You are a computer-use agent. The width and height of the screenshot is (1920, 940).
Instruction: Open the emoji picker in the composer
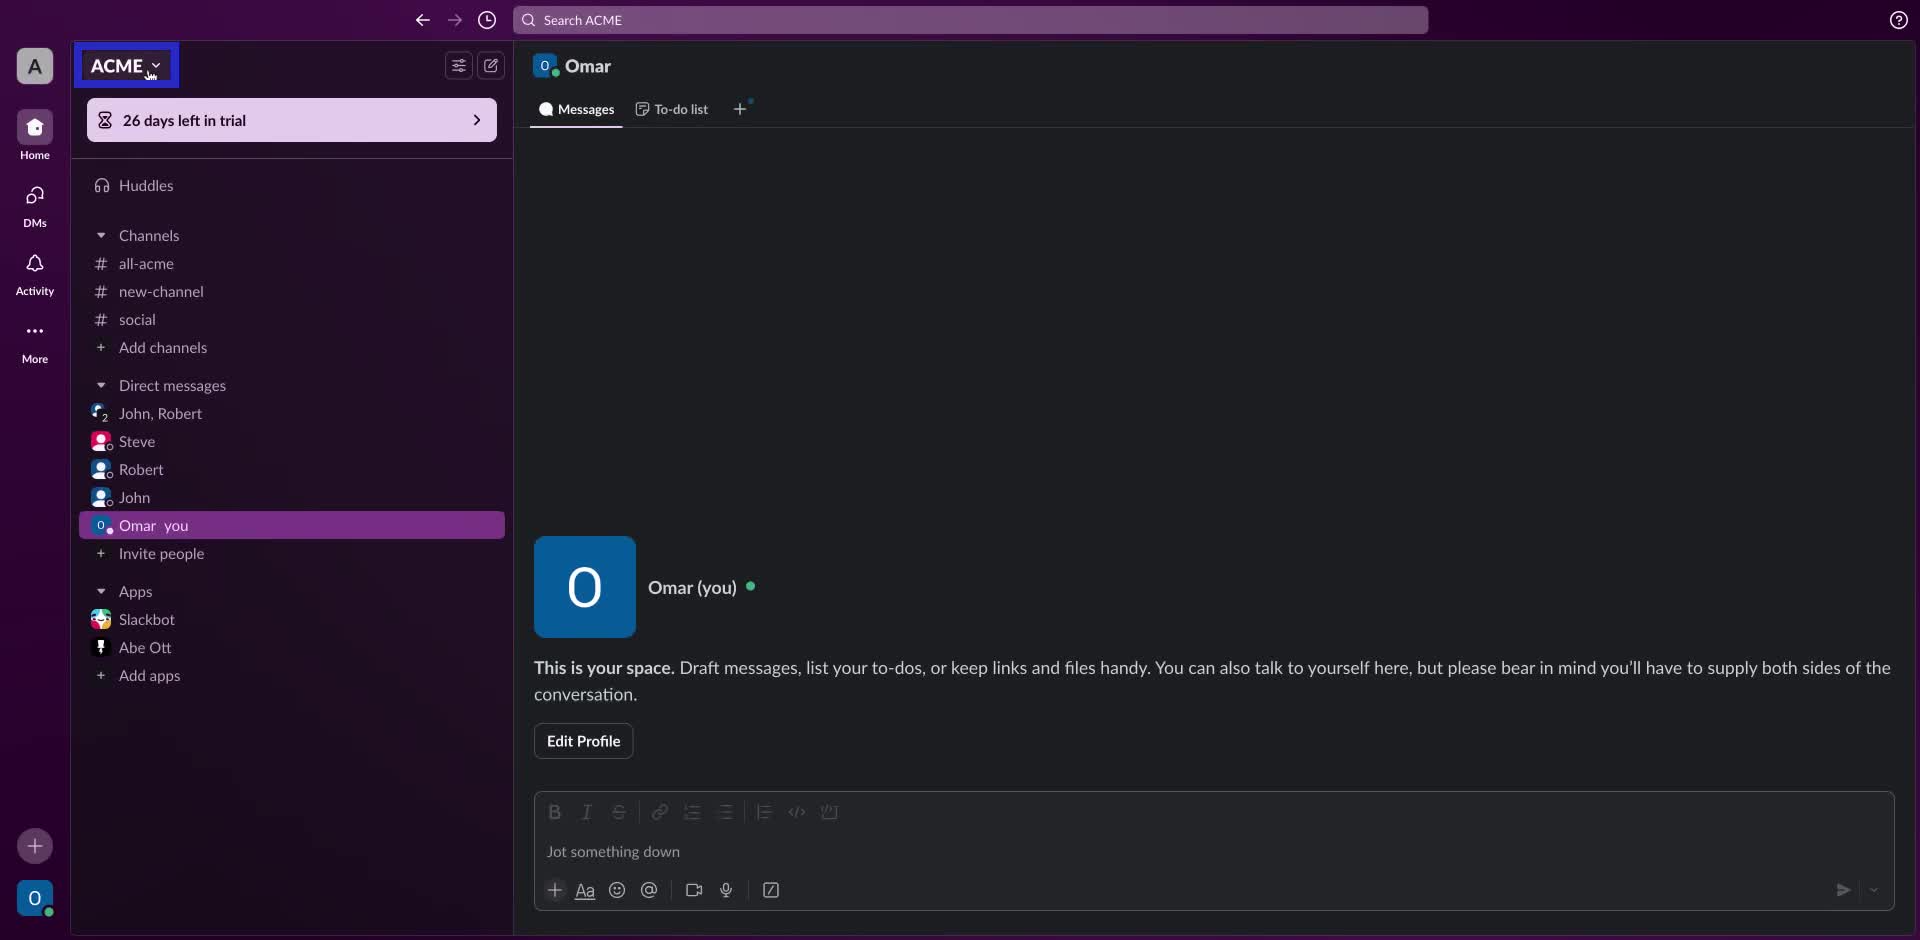[x=617, y=890]
